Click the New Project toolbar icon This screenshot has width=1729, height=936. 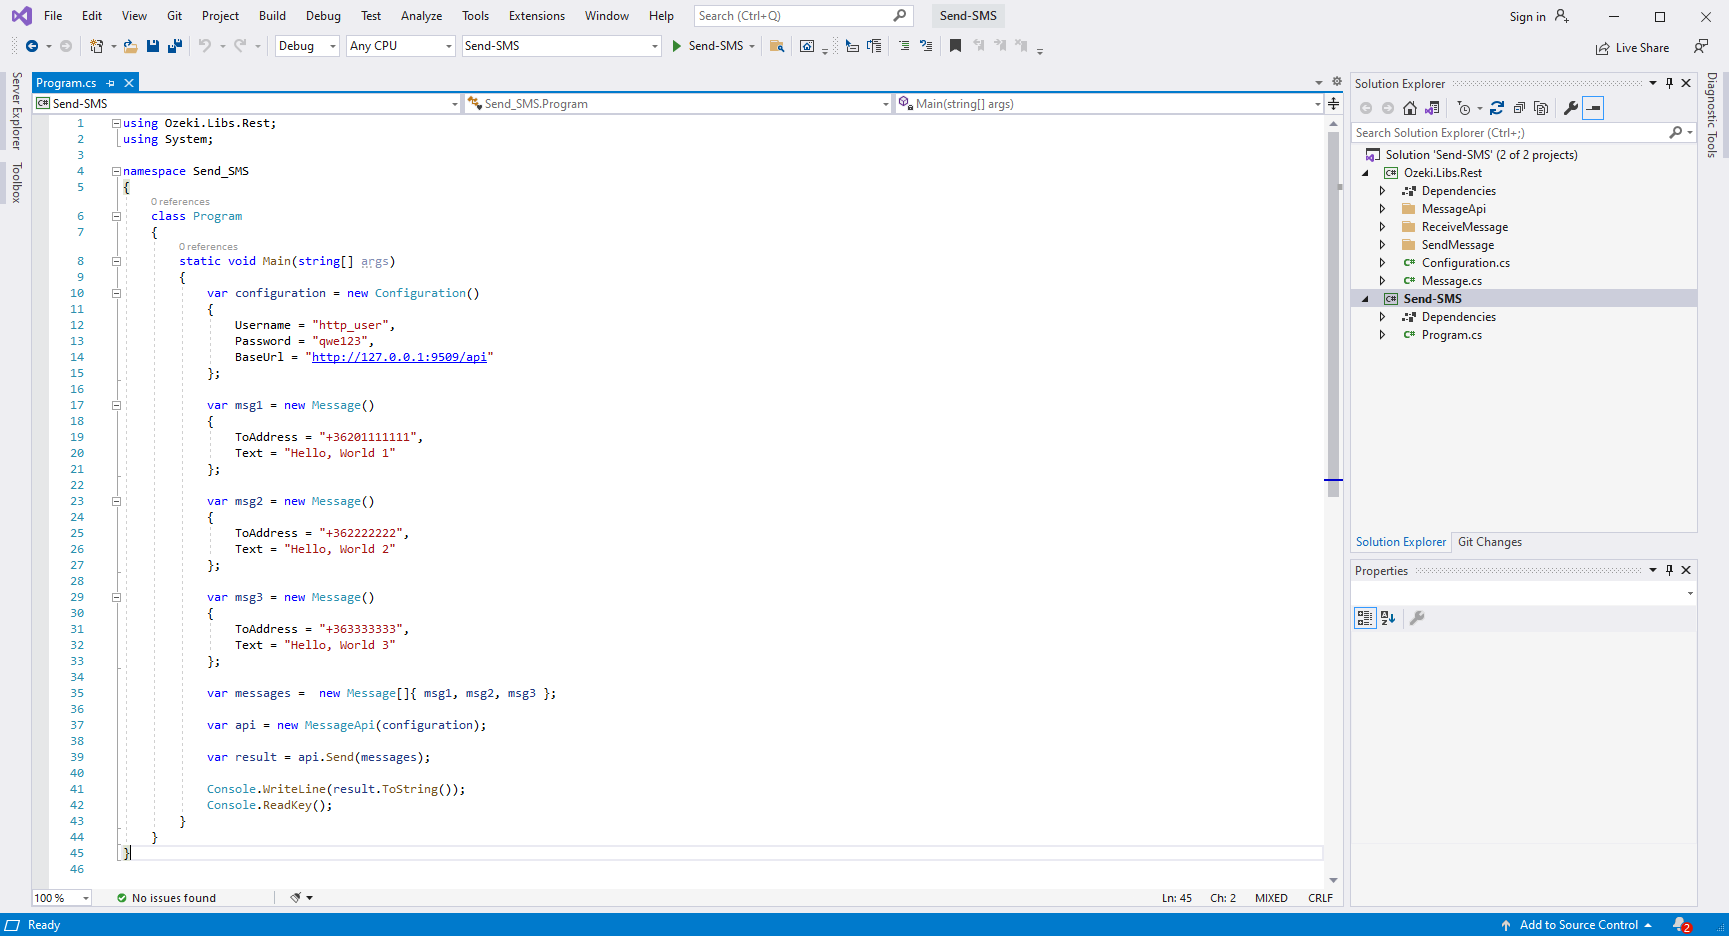pos(96,46)
